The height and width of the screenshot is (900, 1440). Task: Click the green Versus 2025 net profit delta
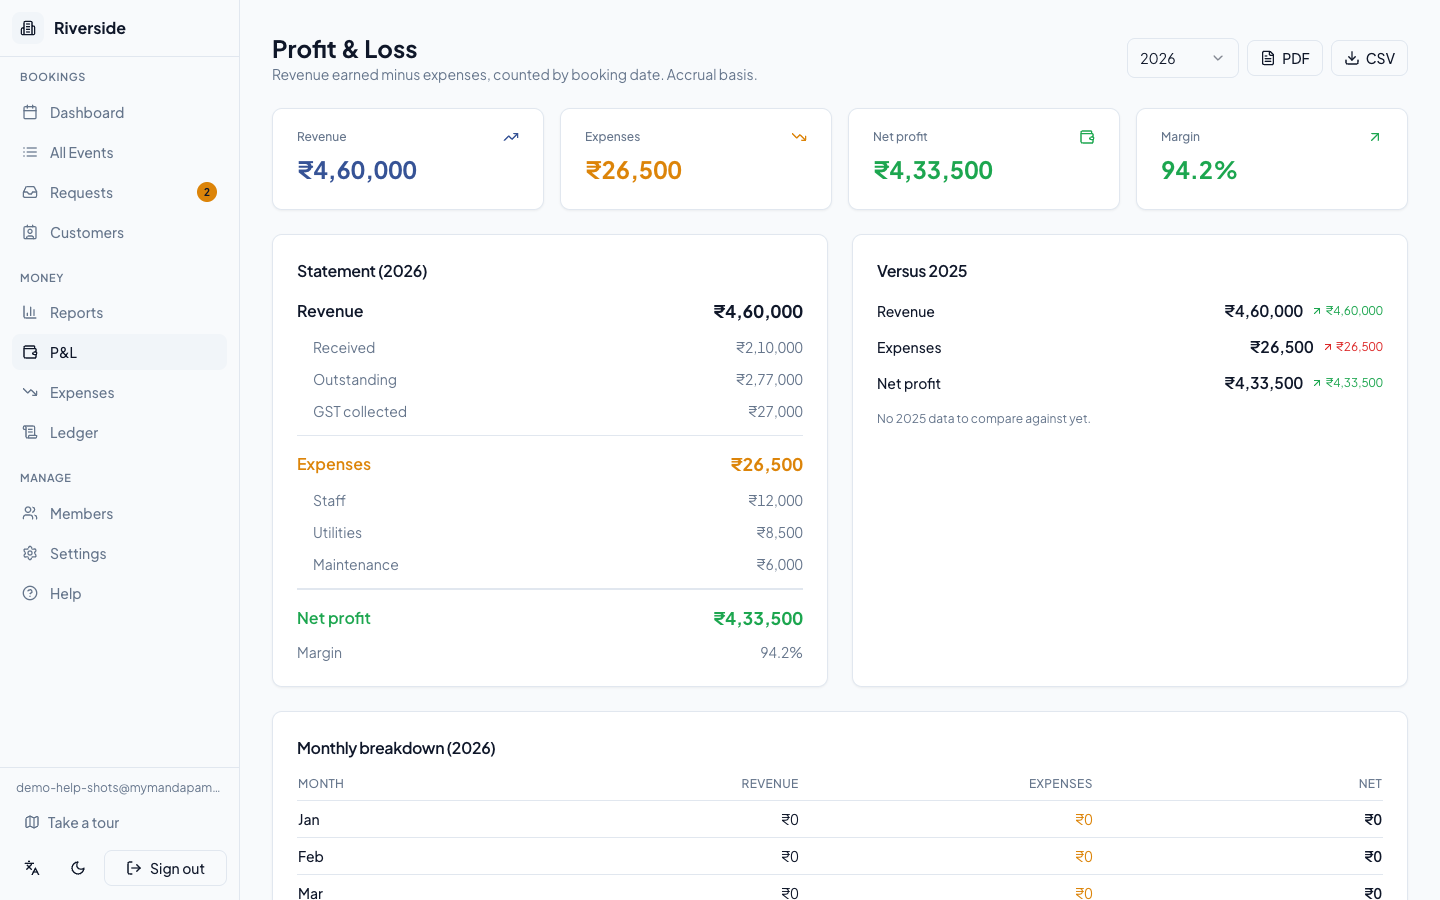(x=1347, y=383)
